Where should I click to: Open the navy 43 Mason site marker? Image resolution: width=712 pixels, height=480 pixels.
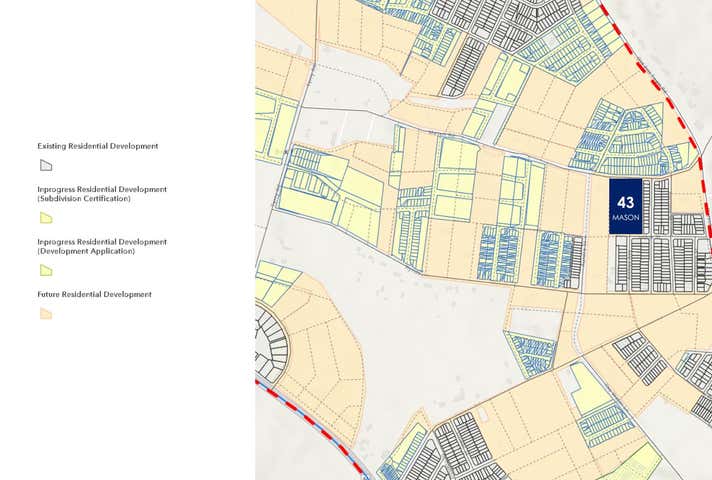point(625,207)
